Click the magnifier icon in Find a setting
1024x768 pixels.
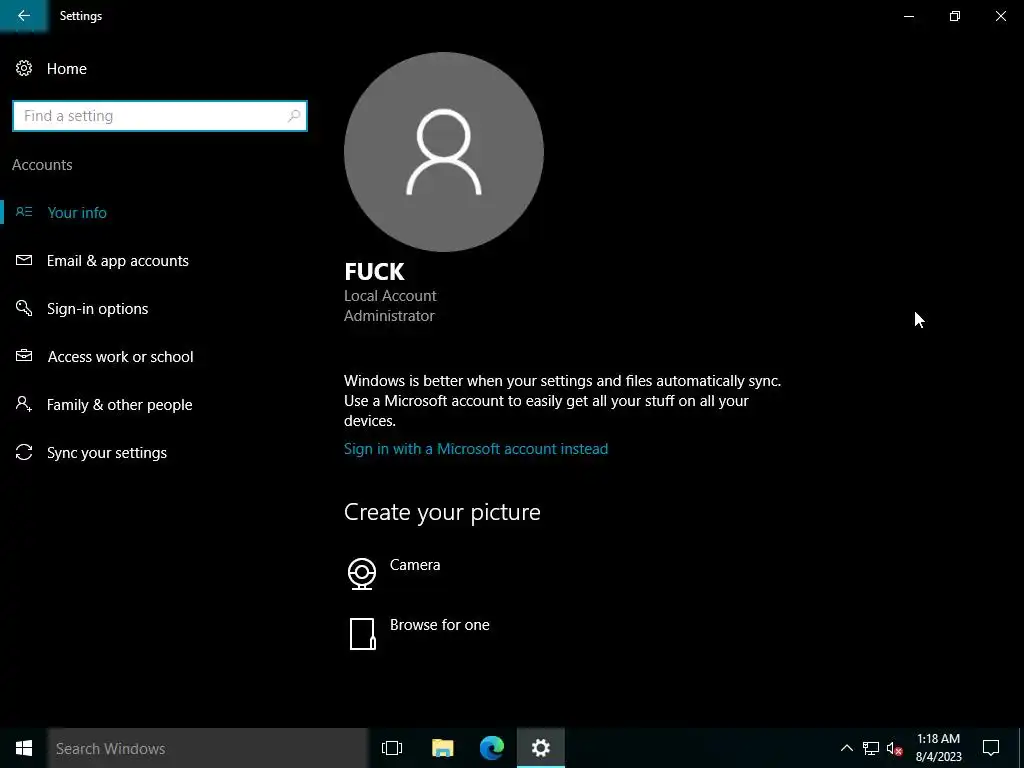(293, 116)
